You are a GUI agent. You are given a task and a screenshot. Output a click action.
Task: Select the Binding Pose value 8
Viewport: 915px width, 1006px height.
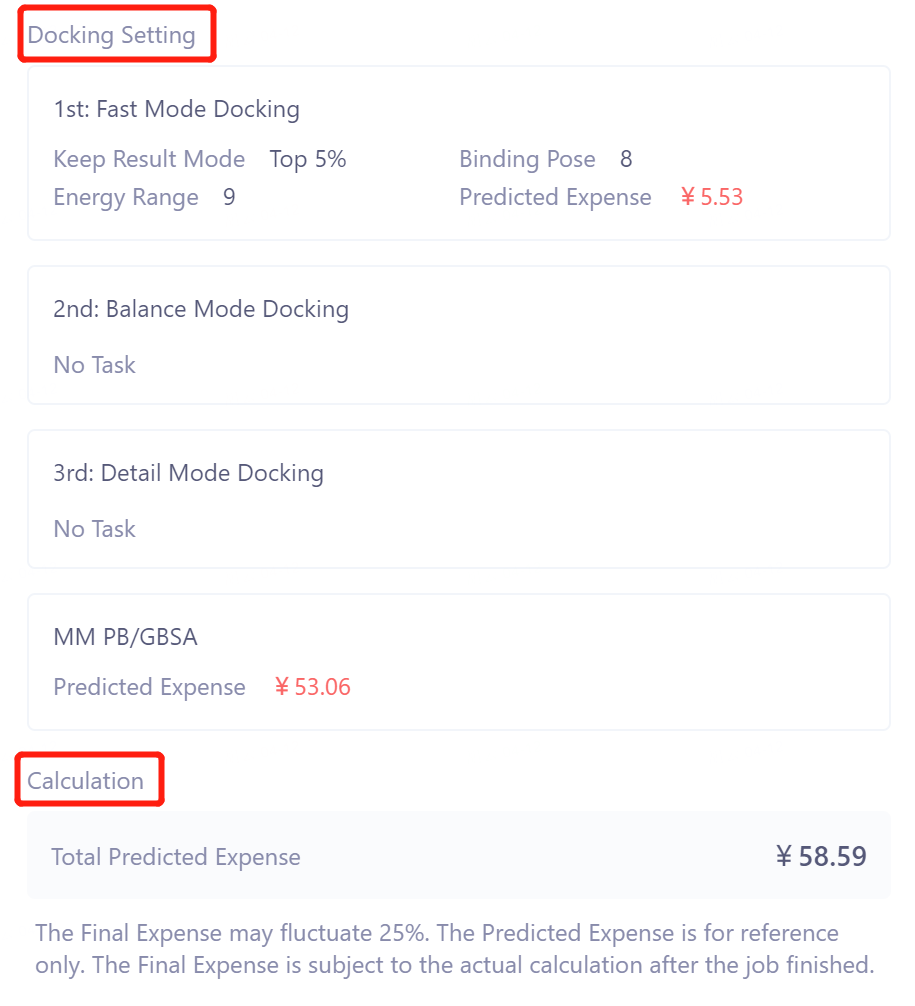[626, 159]
